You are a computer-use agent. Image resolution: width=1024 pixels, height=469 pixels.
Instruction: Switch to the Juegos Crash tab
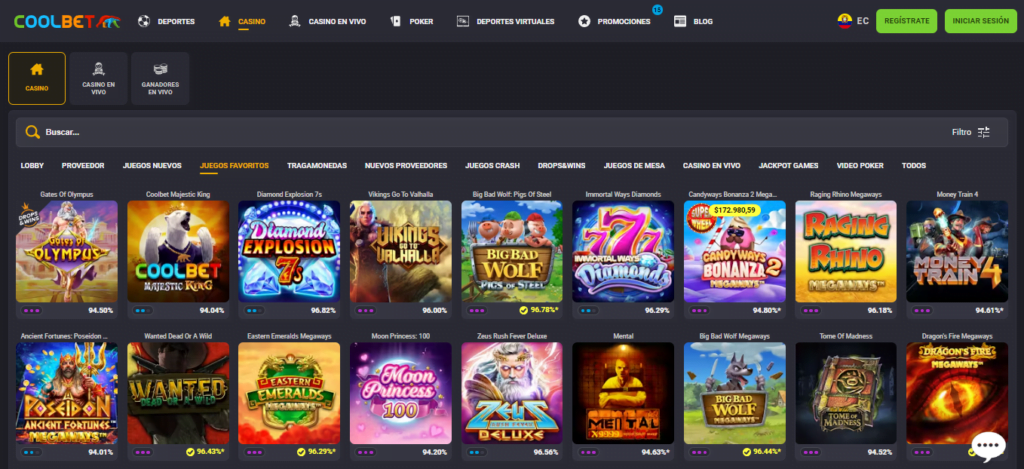click(492, 166)
